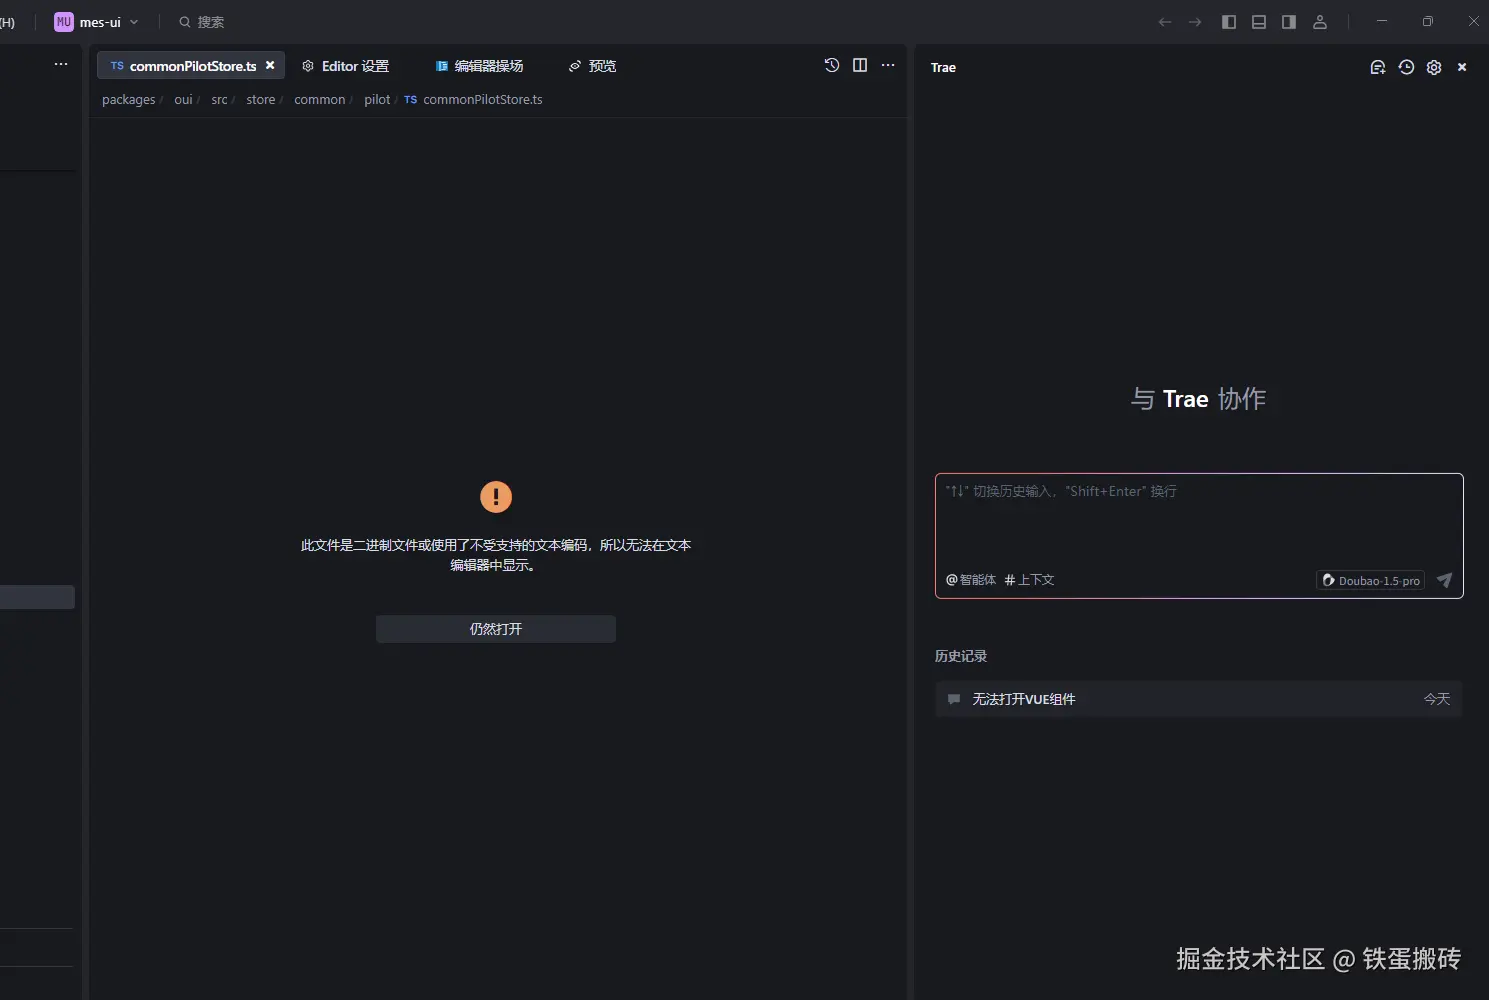The image size is (1489, 1000).
Task: Toggle the left sidebar layout icon
Action: coord(1229,22)
